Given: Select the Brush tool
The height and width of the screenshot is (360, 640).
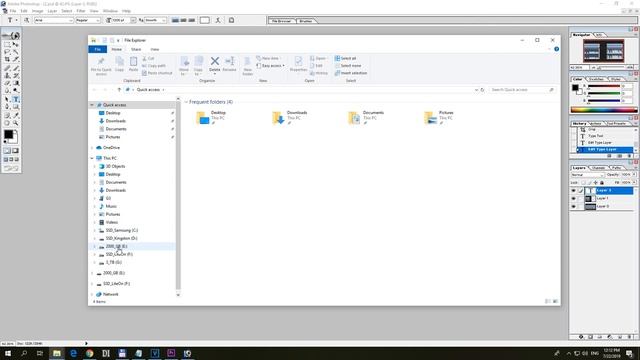Looking at the screenshot, I should [x=16, y=68].
